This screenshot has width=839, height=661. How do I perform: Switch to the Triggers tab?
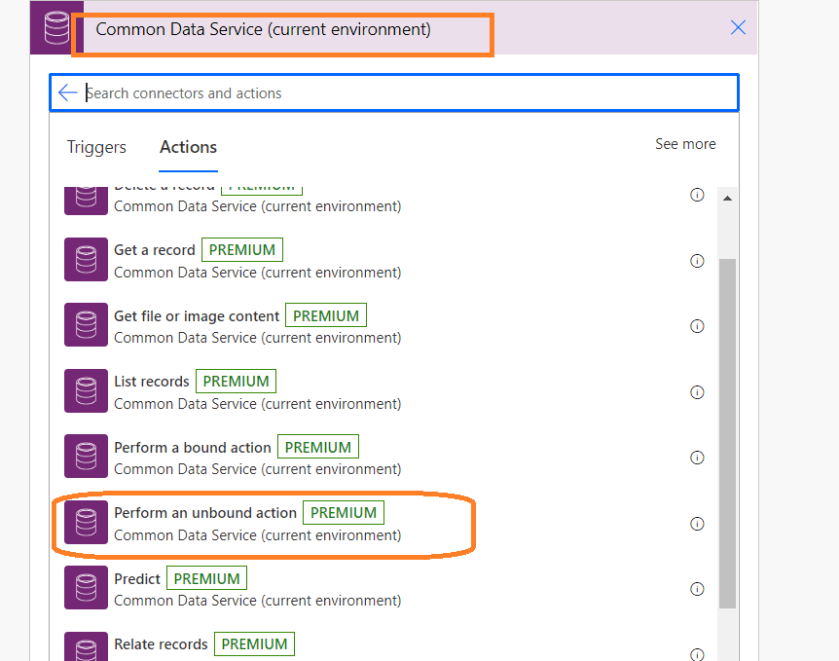coord(97,147)
